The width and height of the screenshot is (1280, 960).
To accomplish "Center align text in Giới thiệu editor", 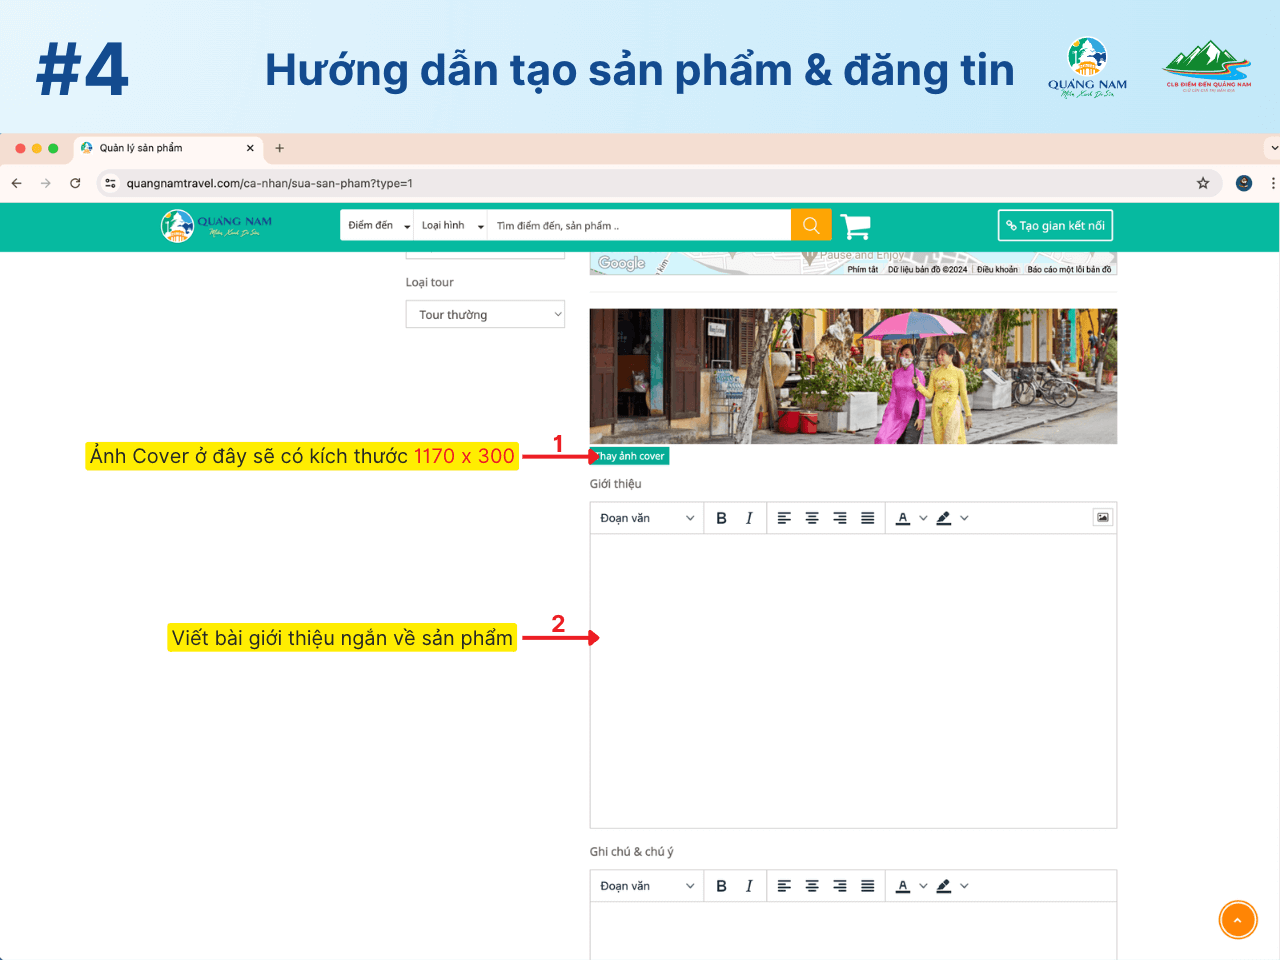I will (812, 518).
